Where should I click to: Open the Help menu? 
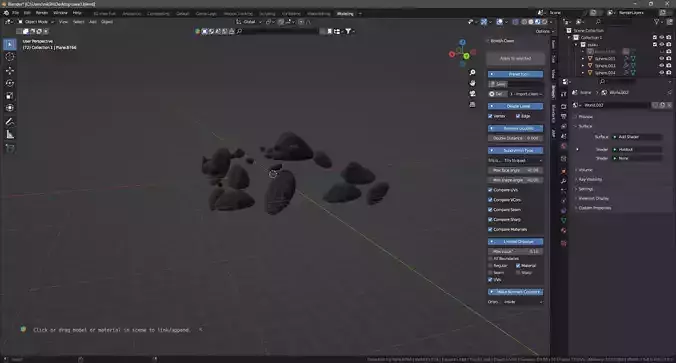(x=77, y=13)
